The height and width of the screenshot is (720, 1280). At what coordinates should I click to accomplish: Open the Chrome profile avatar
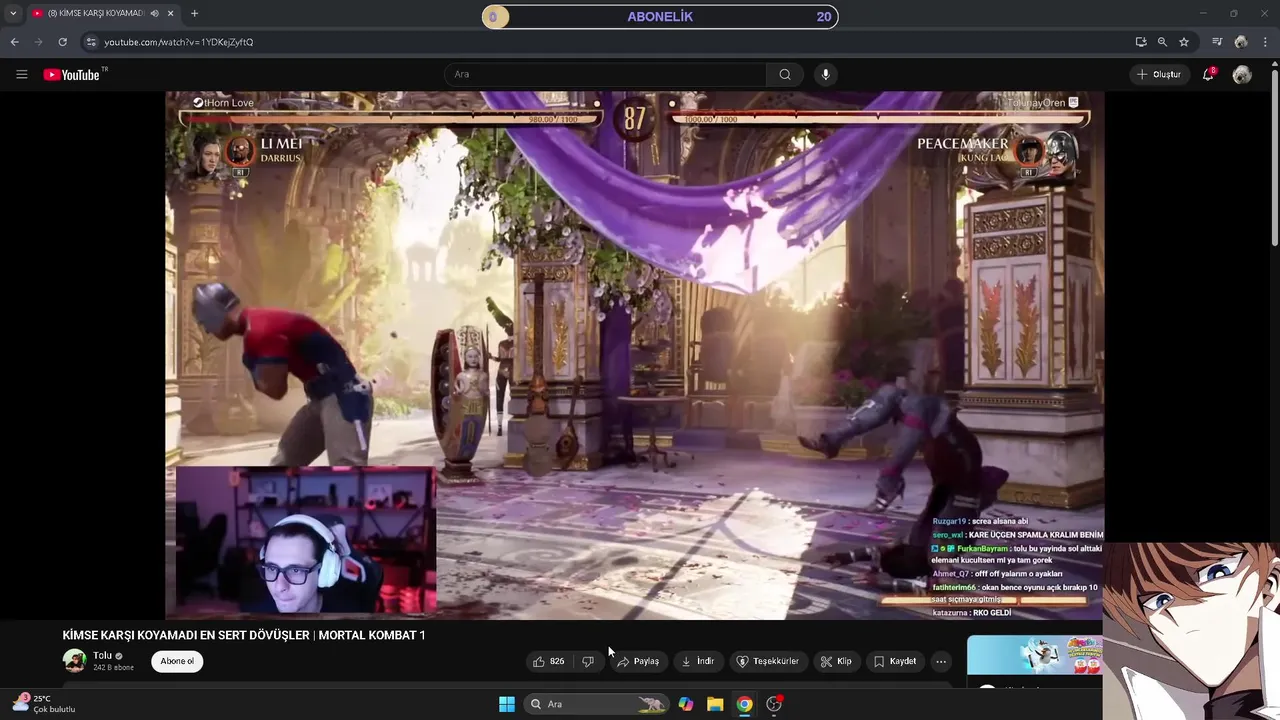pos(1241,42)
